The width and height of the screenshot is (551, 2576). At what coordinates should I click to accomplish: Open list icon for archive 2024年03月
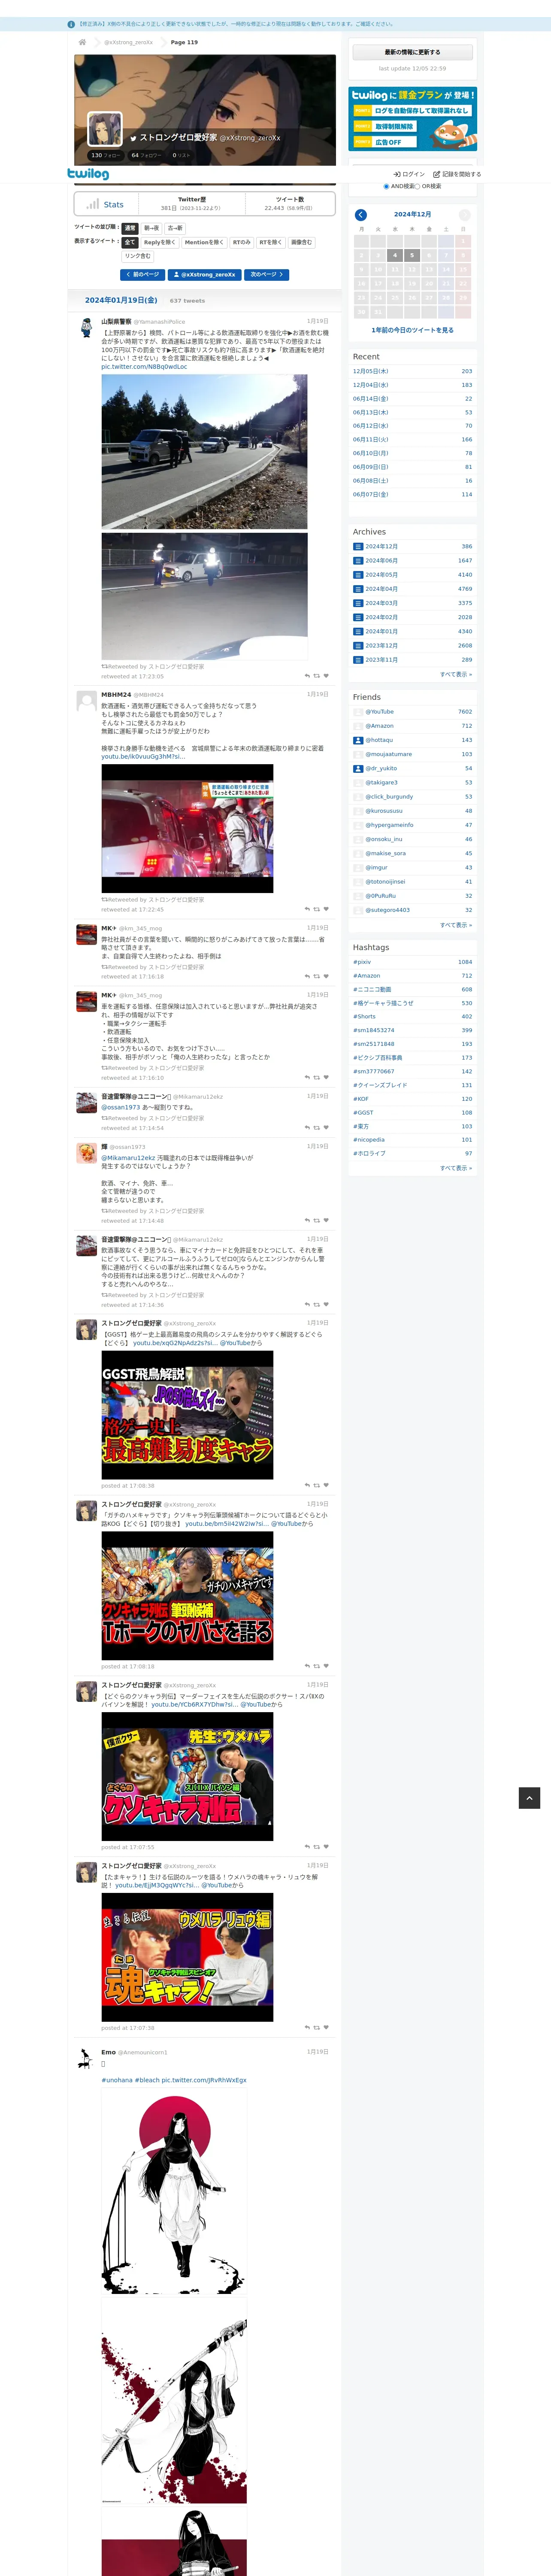click(x=358, y=603)
